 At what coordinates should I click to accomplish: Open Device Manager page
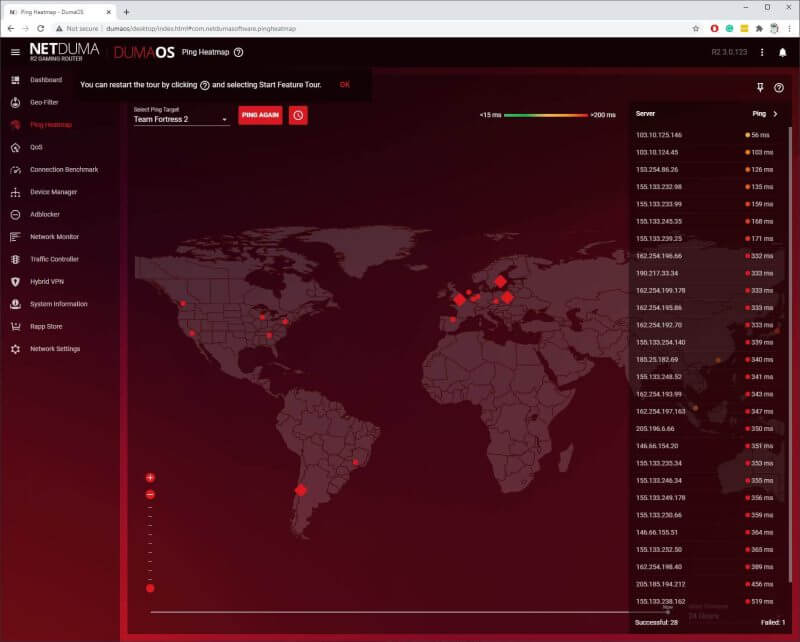54,192
